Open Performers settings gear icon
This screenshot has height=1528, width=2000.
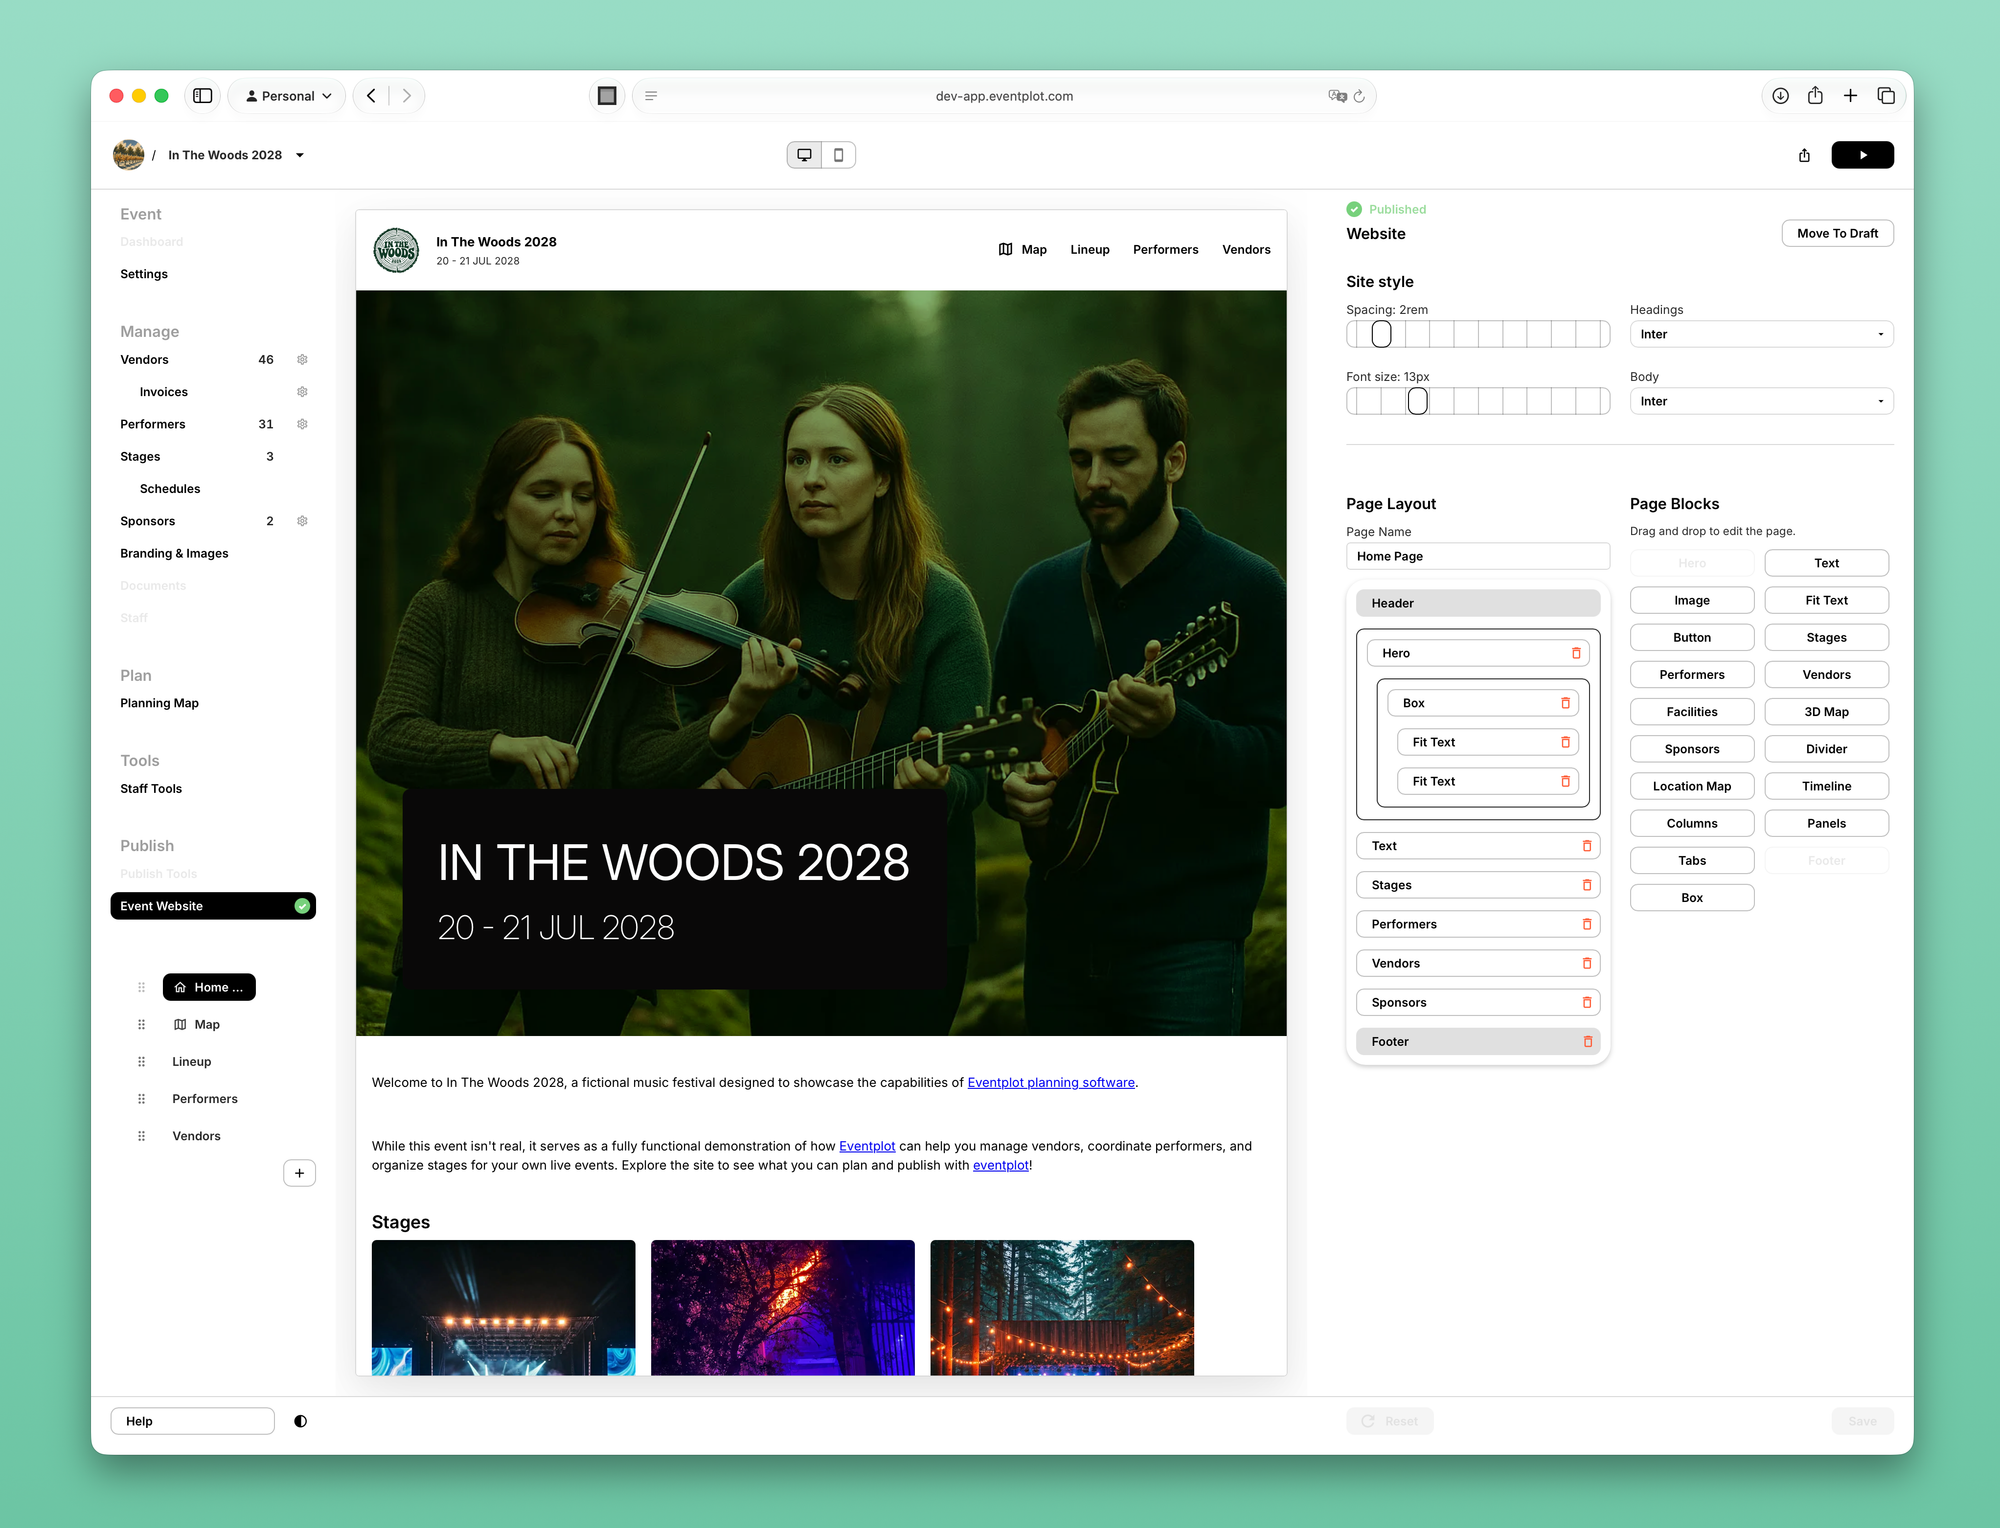[302, 424]
